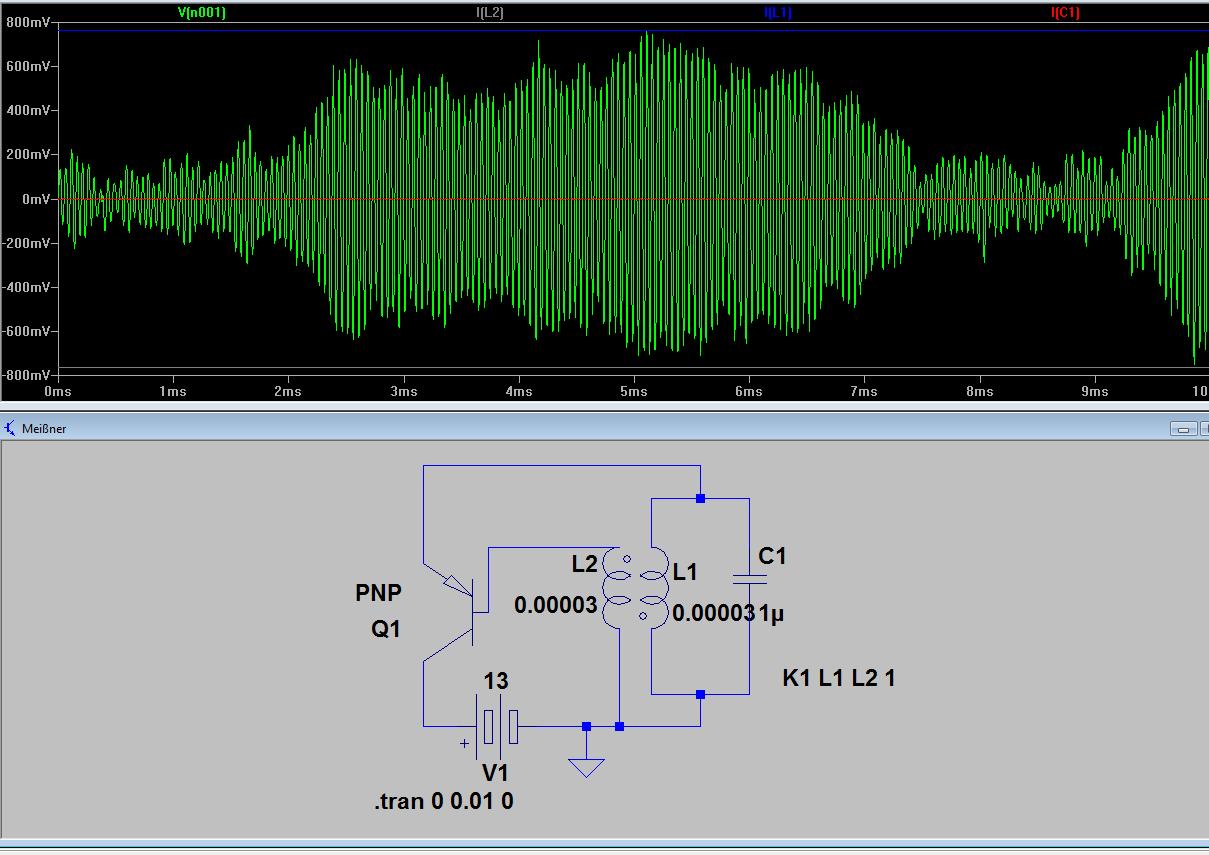The width and height of the screenshot is (1209, 855).
Task: Click the 9ms time axis label
Action: tap(1095, 391)
